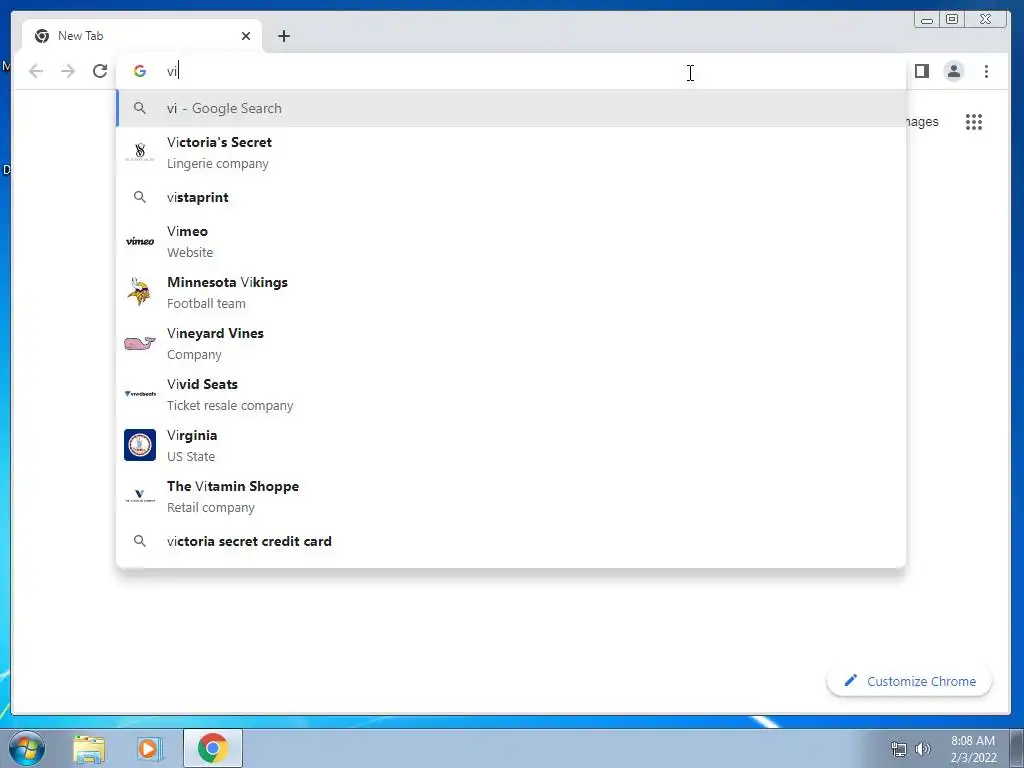Close the New Tab tab
Screen dimensions: 1024x768
(x=246, y=36)
